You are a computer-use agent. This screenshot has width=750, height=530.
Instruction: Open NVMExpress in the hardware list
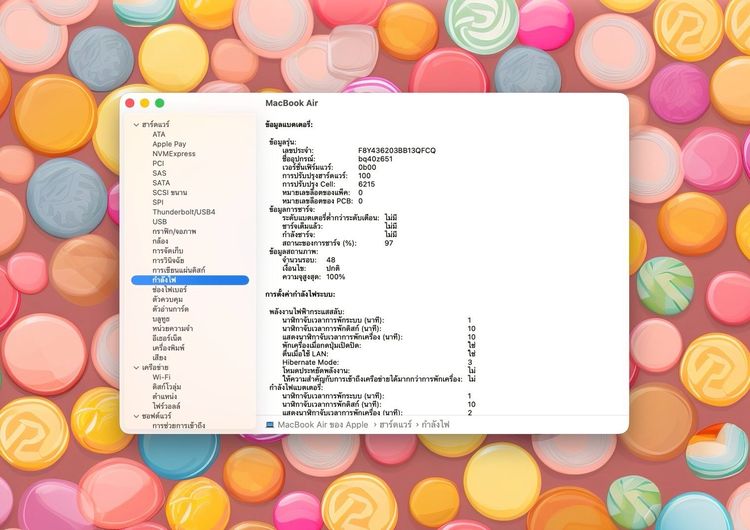point(174,154)
